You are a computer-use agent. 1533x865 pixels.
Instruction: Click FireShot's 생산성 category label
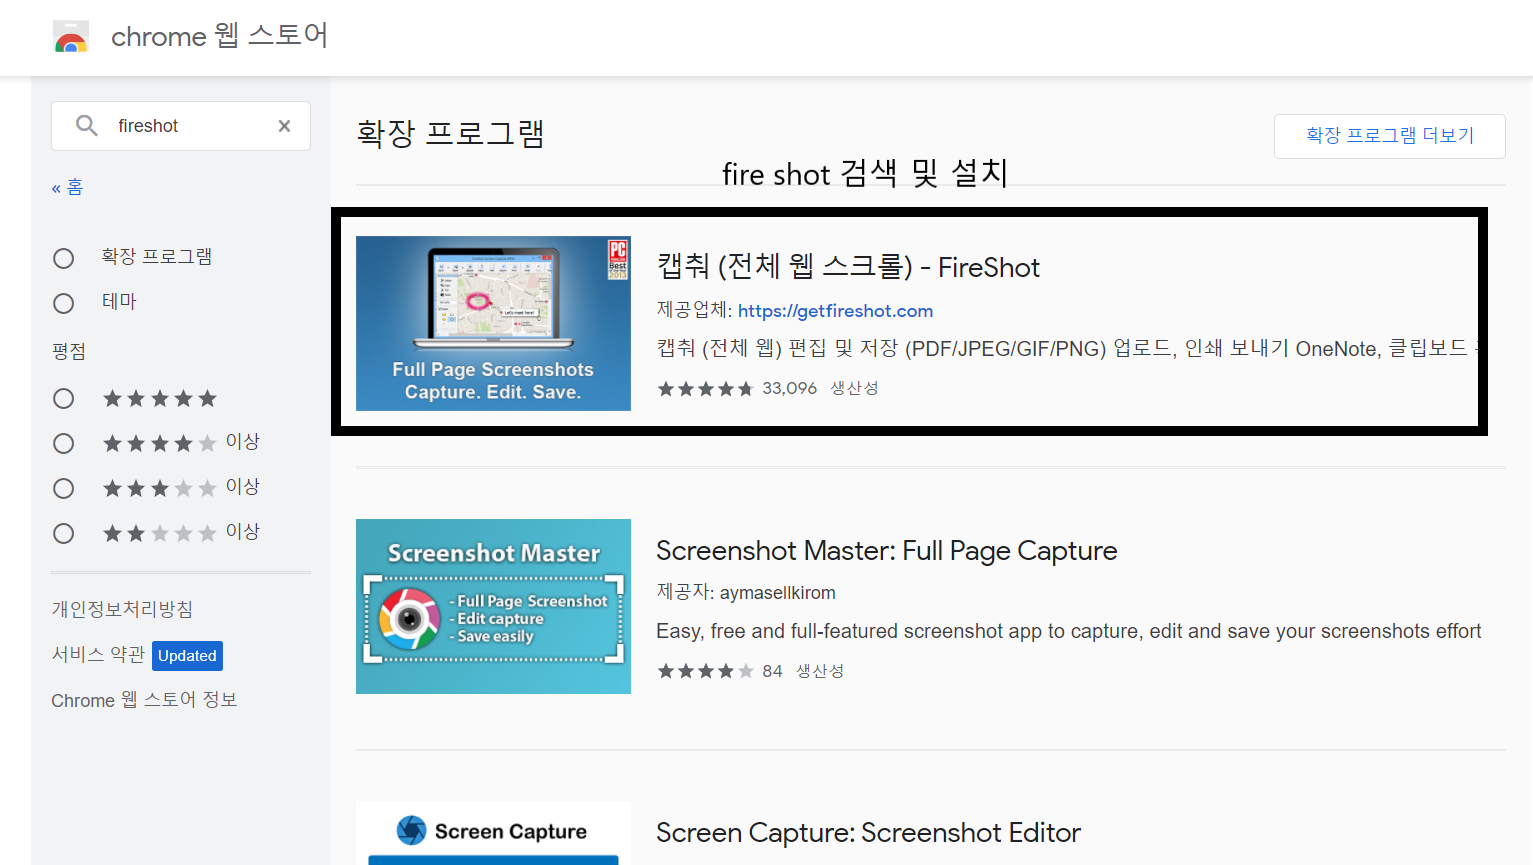[x=854, y=388]
